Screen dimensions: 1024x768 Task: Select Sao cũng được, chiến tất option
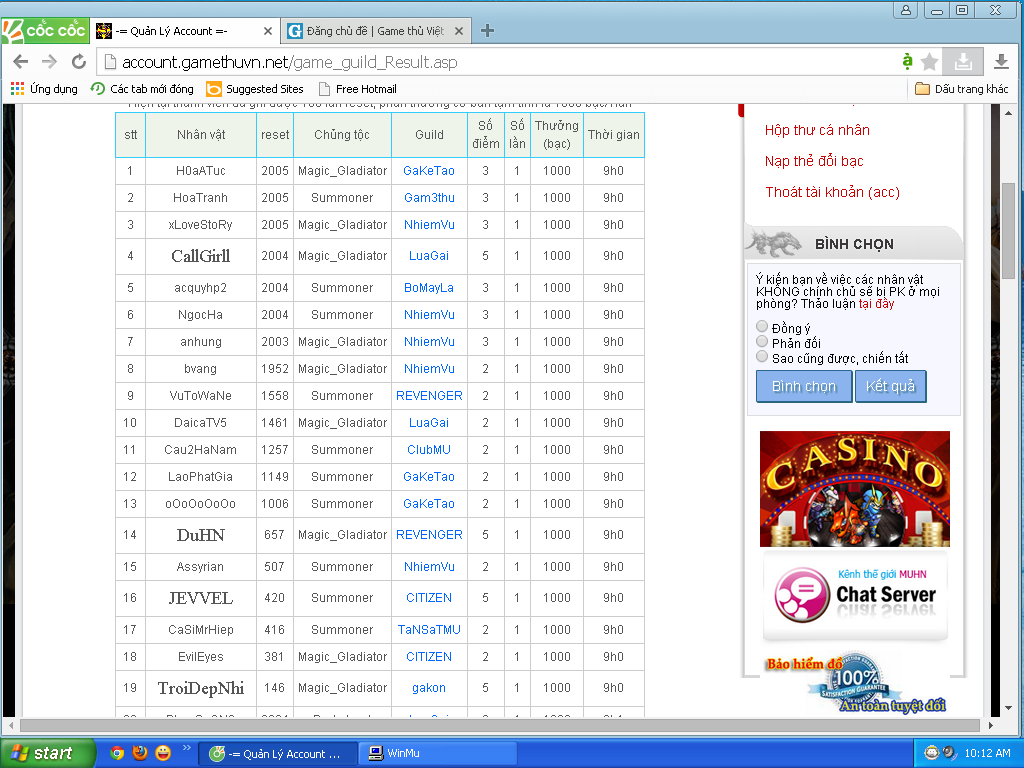[x=761, y=356]
